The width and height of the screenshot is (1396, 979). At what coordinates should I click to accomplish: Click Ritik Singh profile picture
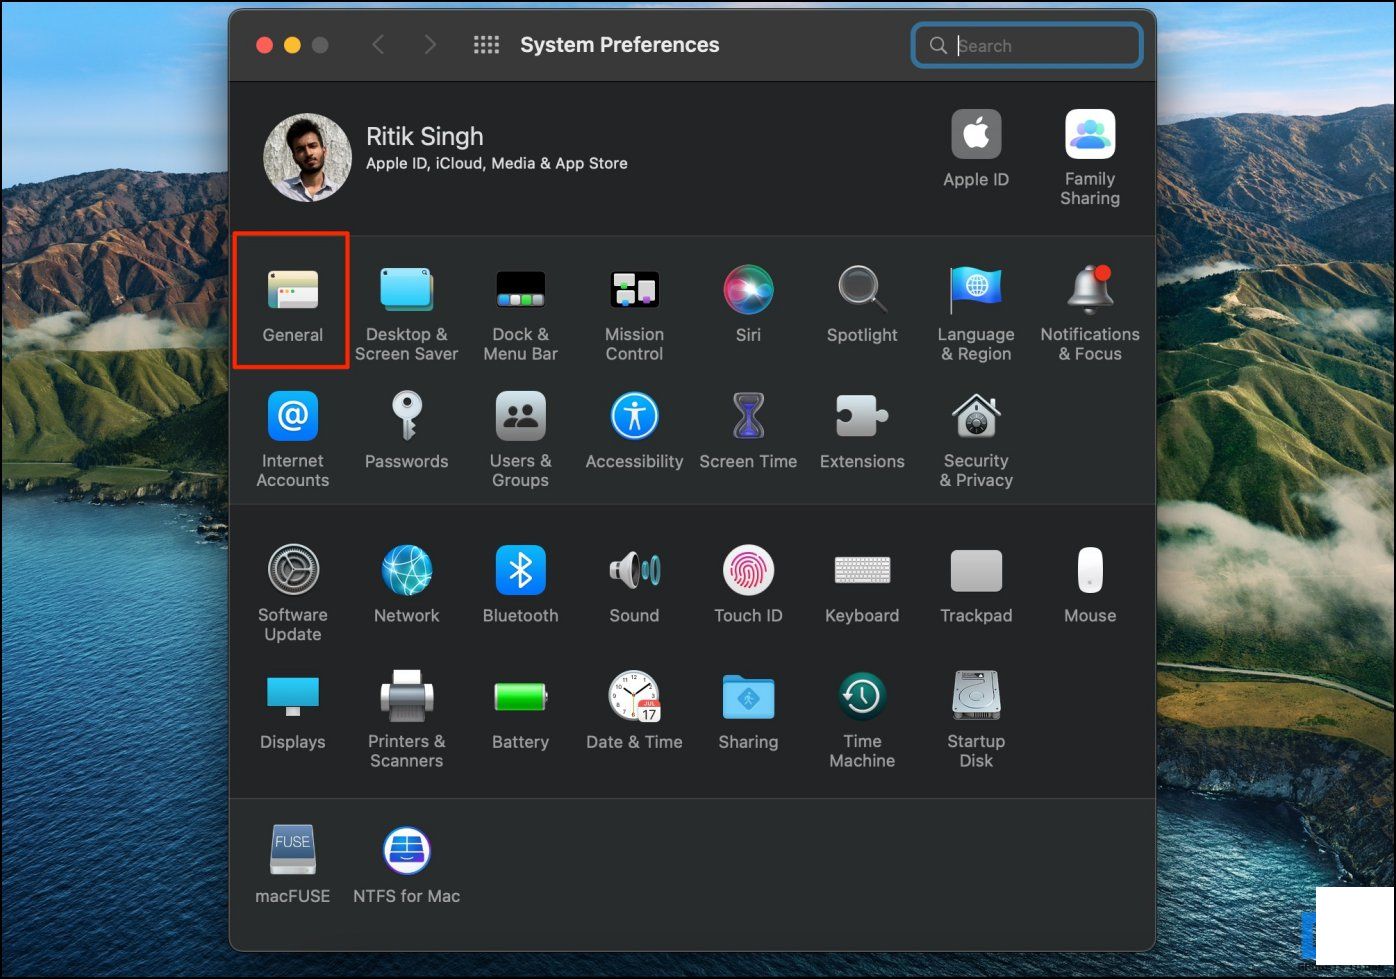click(307, 157)
